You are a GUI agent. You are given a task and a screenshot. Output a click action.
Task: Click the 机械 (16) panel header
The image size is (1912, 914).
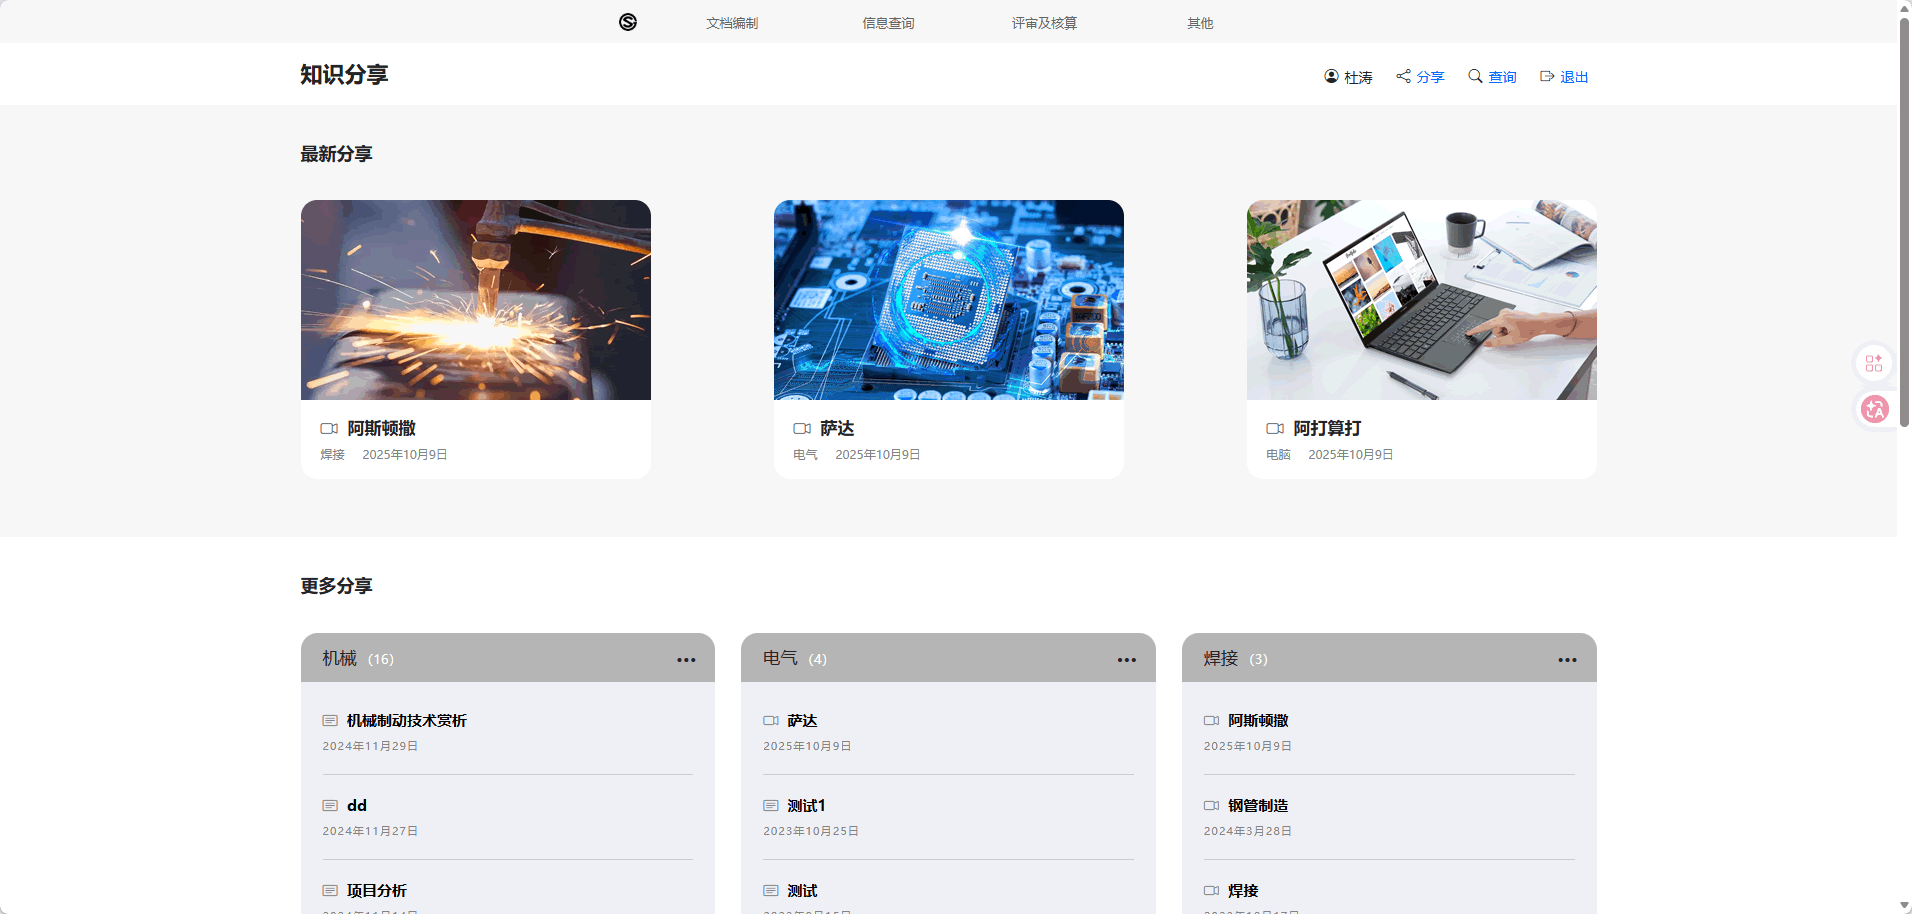508,658
